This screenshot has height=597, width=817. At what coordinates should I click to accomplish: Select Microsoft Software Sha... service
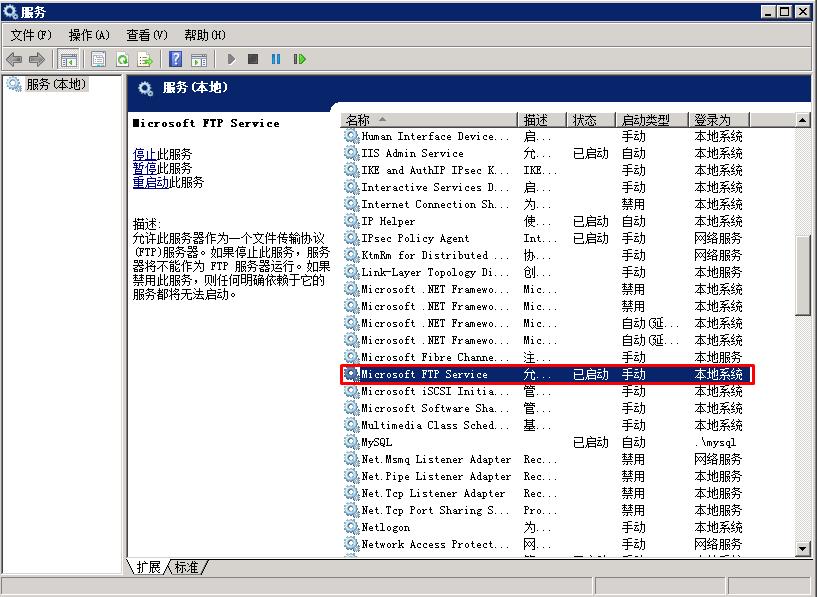546,408
